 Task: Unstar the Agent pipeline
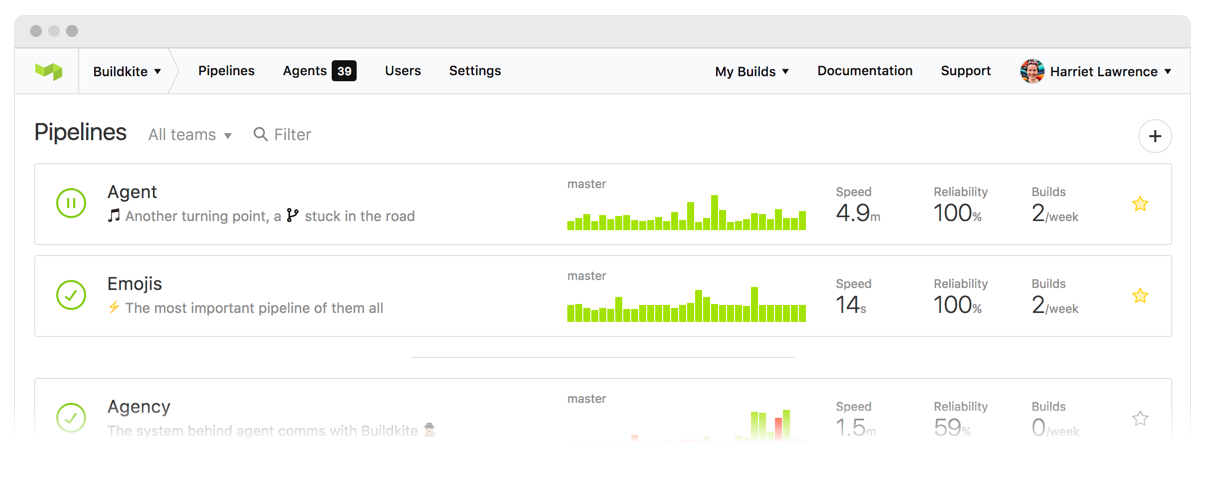click(x=1140, y=204)
